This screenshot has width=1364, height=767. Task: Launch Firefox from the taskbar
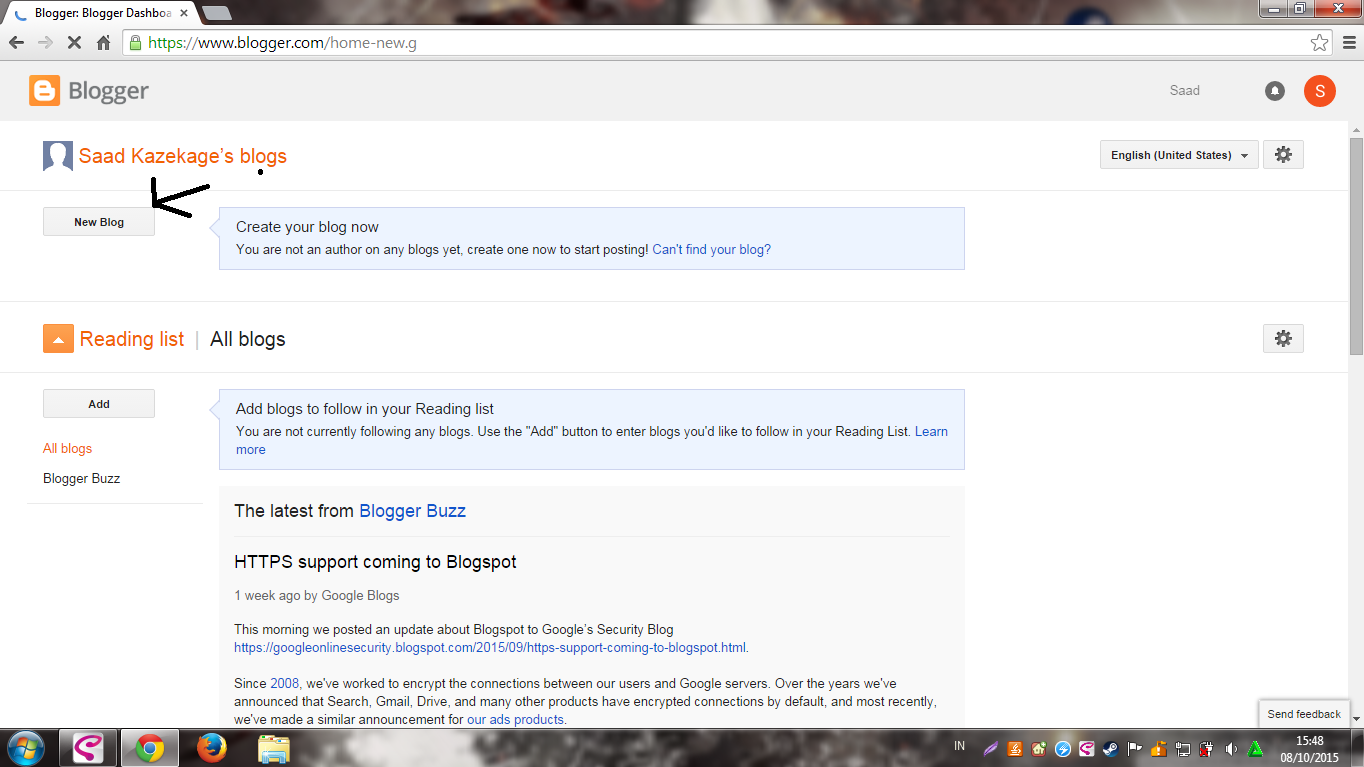(x=211, y=748)
